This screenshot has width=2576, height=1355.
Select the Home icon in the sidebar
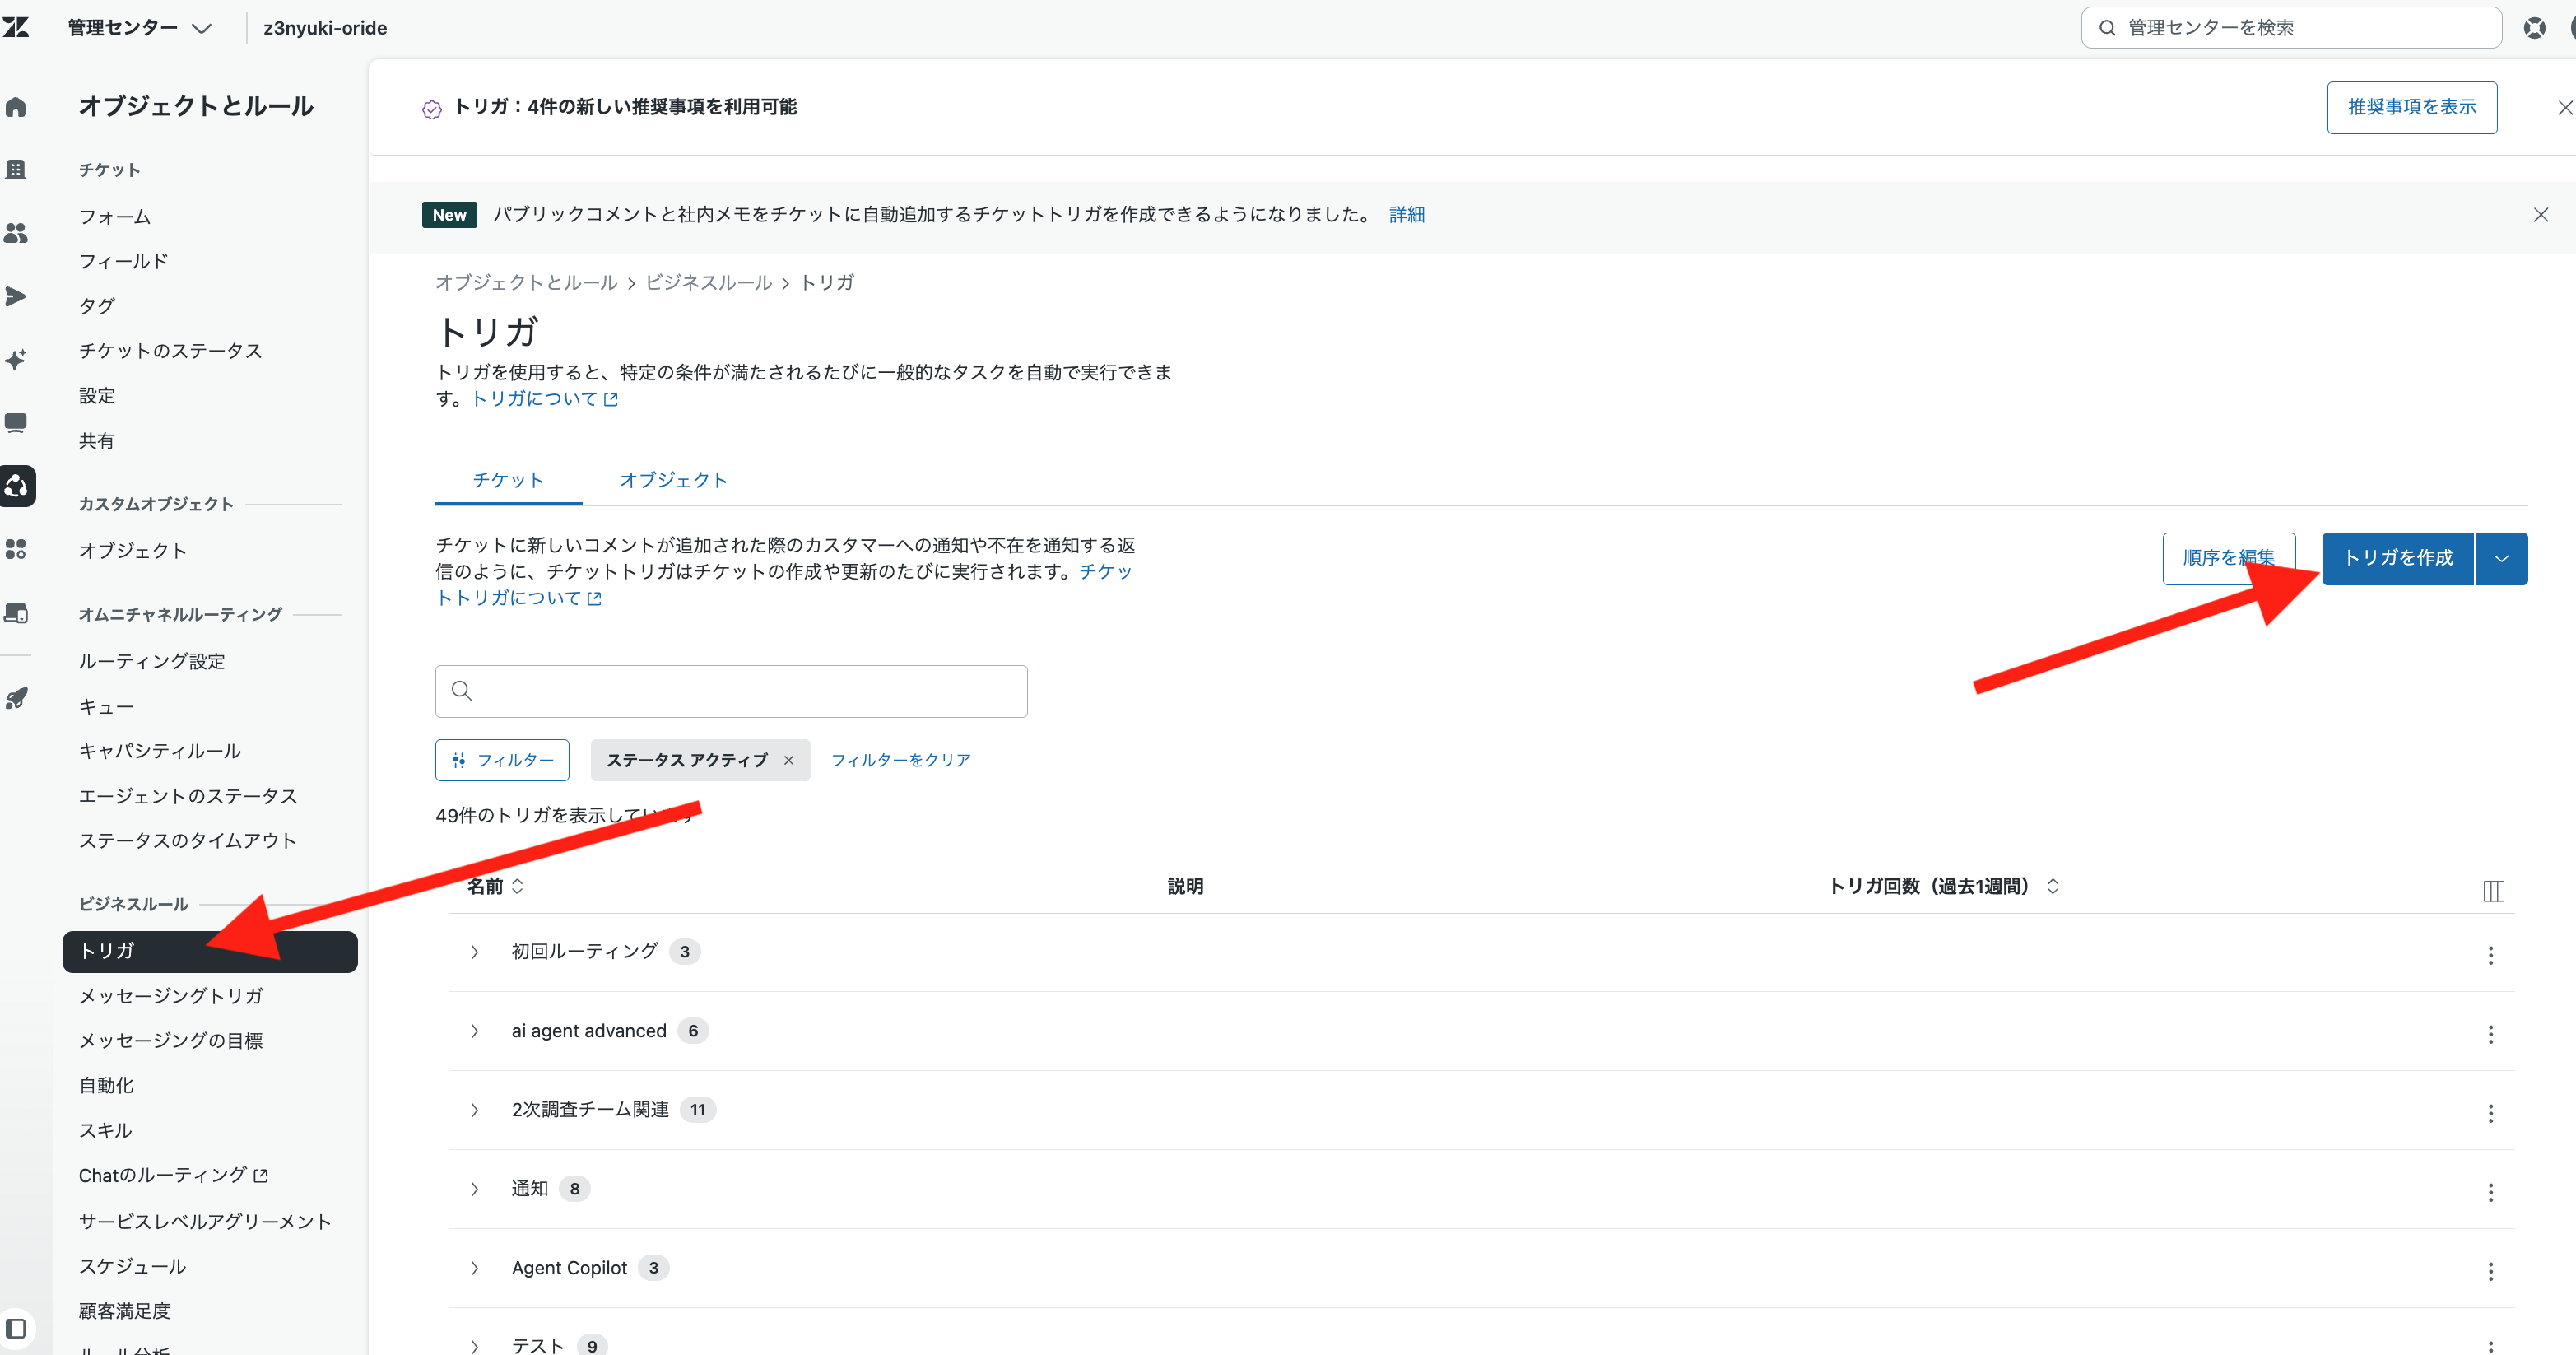(16, 107)
